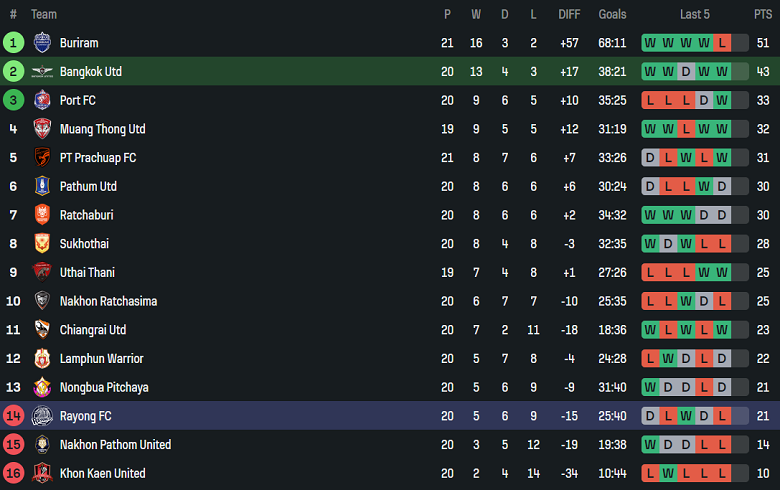Click the Buriram club crest icon
Viewport: 780px width, 490px height.
[x=42, y=43]
